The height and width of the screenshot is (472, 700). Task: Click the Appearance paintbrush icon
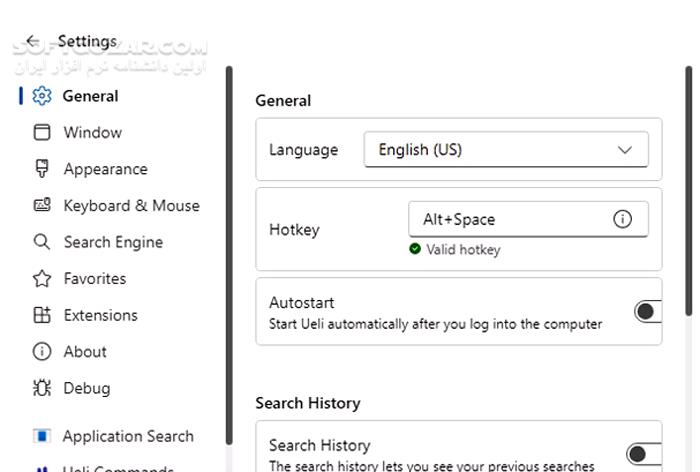(42, 169)
